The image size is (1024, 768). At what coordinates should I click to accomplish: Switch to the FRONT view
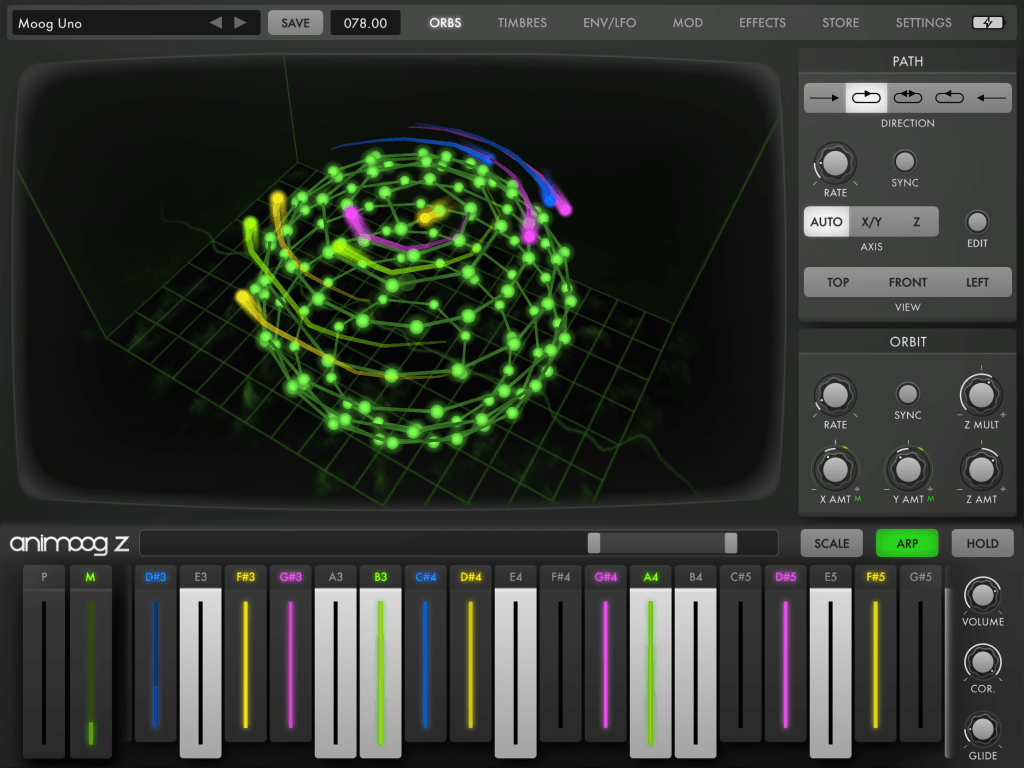pyautogui.click(x=908, y=282)
